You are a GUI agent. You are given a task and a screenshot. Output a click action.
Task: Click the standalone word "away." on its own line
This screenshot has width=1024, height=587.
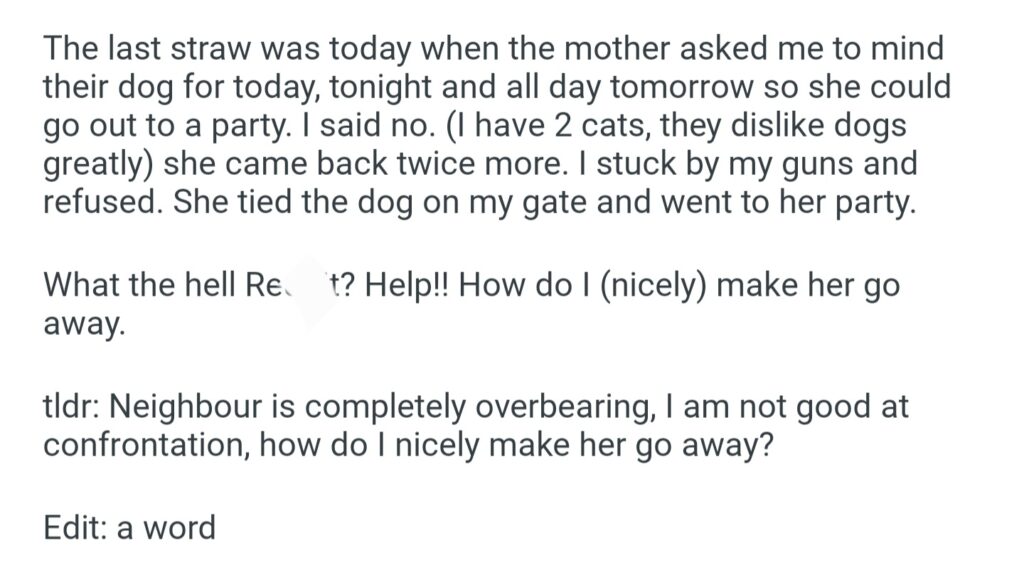[x=84, y=325]
